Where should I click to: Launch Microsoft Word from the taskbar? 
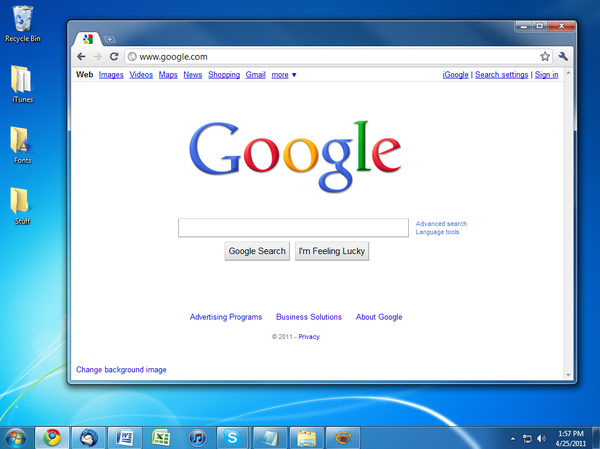125,438
